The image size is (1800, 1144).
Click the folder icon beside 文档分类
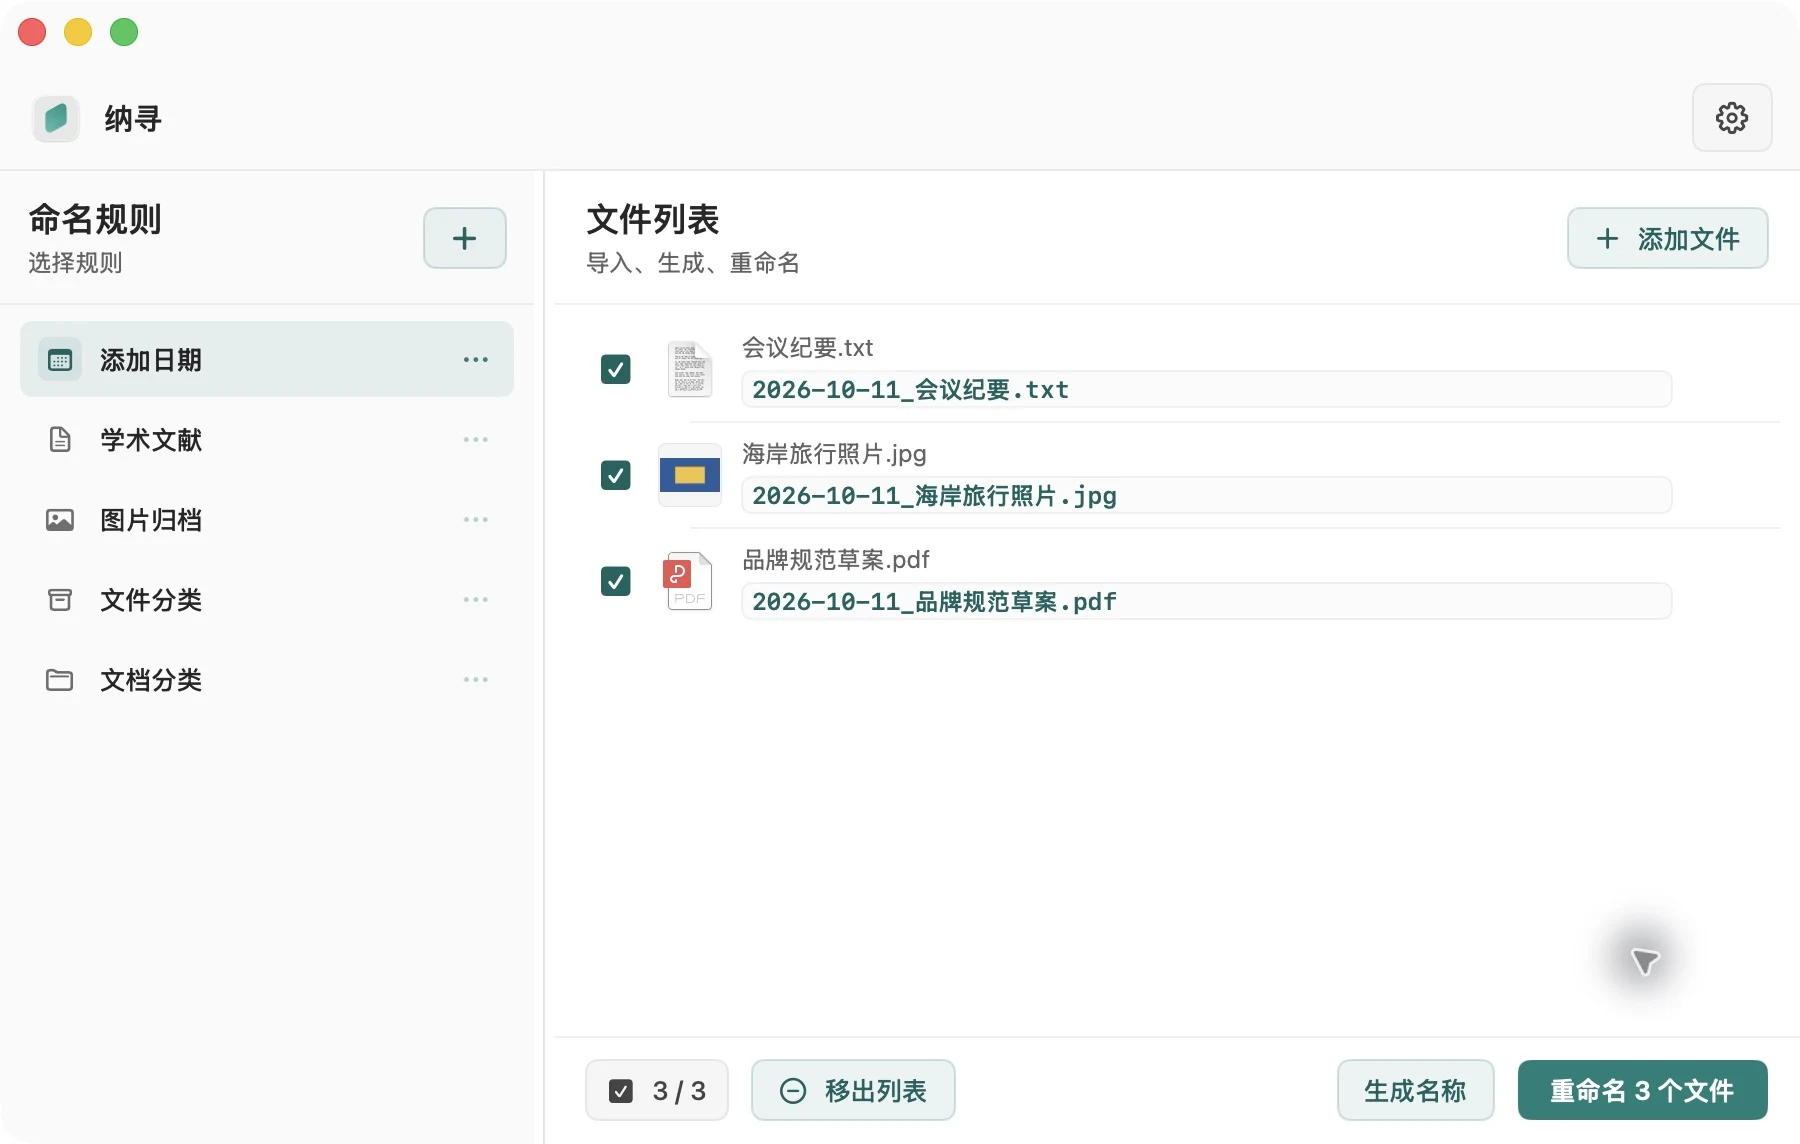click(x=60, y=680)
